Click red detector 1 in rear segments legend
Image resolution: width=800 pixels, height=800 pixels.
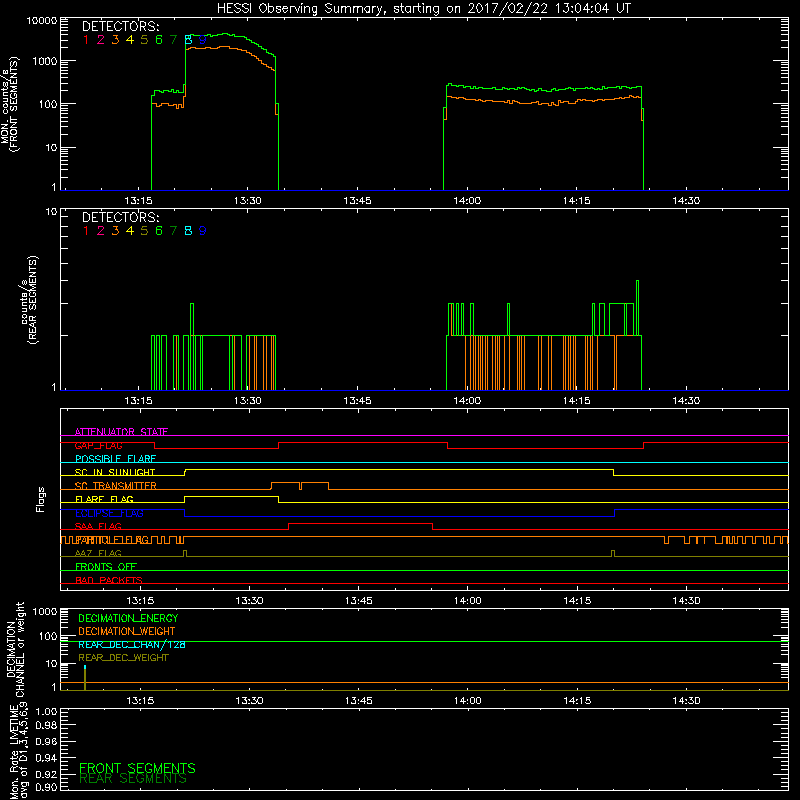pyautogui.click(x=86, y=231)
